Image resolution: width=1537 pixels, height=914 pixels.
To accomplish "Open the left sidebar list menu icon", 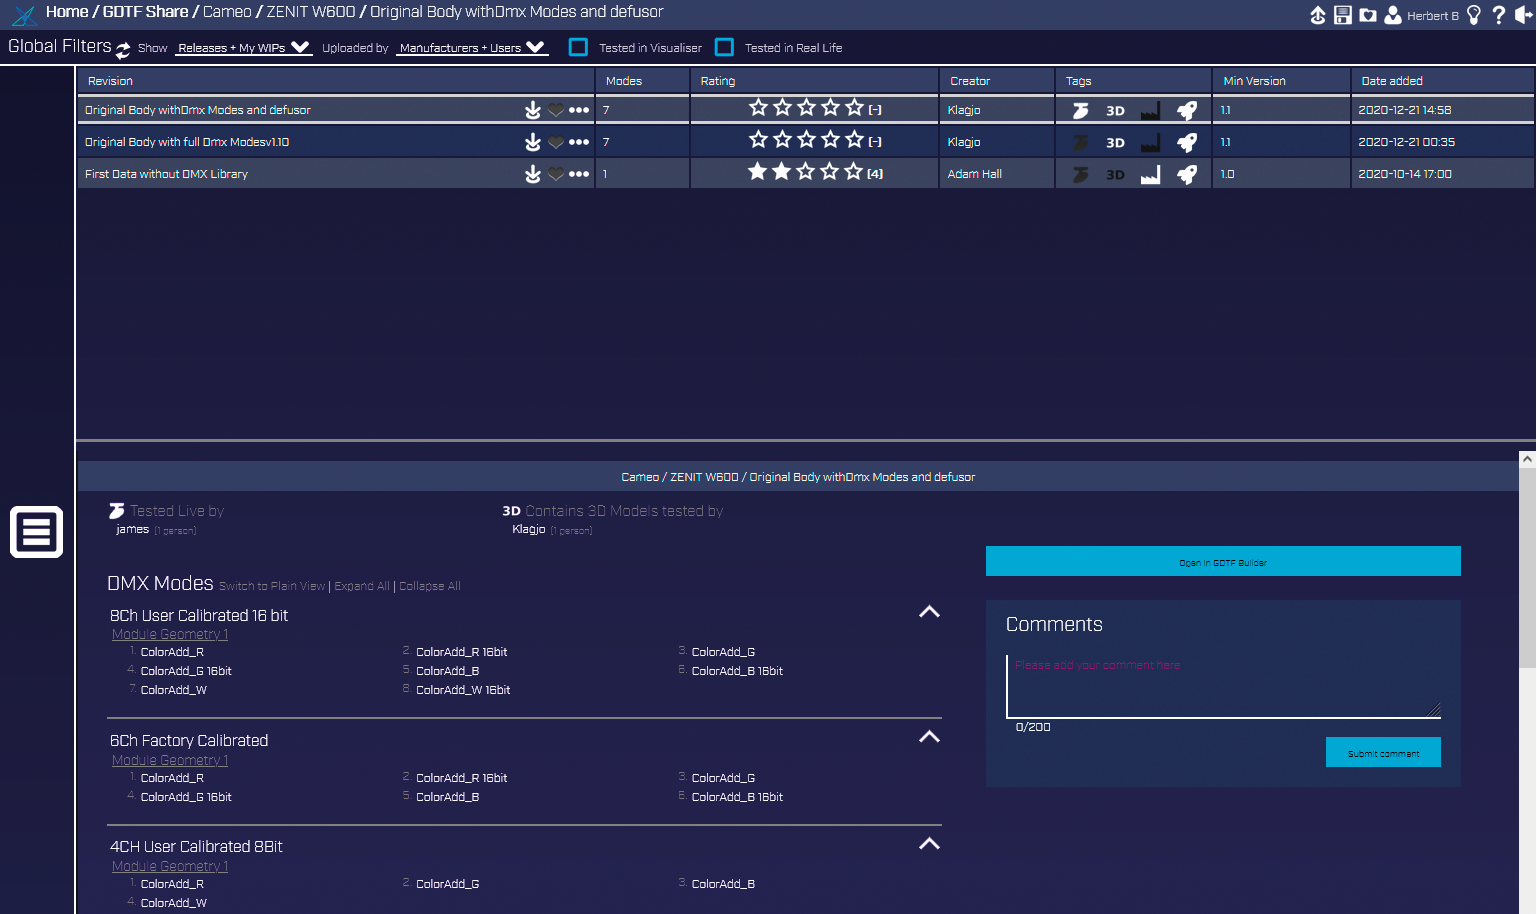I will pos(37,531).
